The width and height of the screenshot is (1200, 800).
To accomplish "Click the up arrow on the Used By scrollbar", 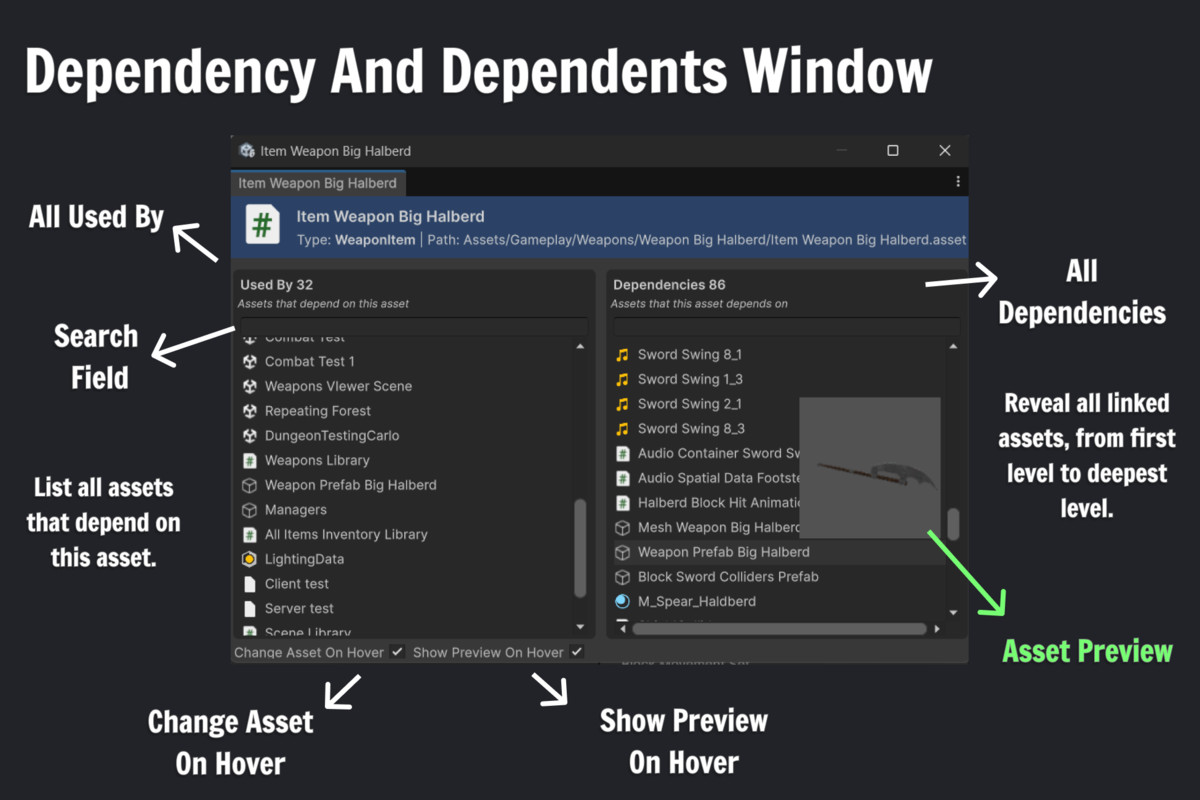I will (x=581, y=344).
